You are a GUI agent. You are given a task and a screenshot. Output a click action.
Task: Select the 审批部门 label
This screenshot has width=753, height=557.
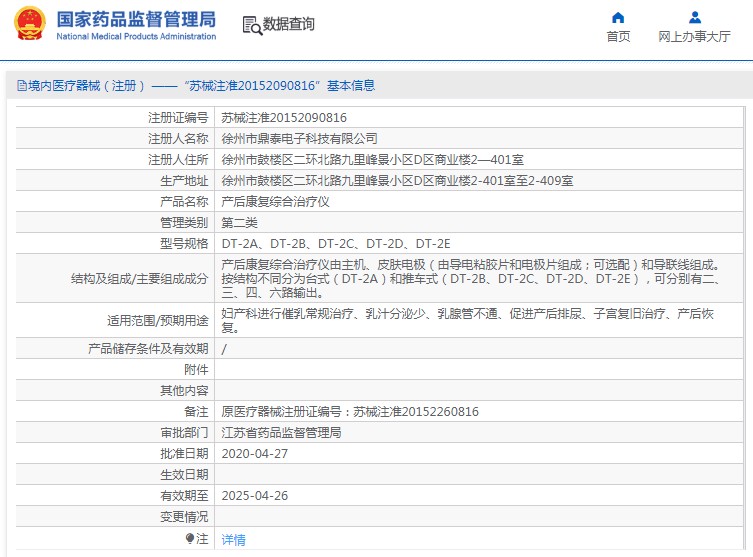pyautogui.click(x=184, y=433)
